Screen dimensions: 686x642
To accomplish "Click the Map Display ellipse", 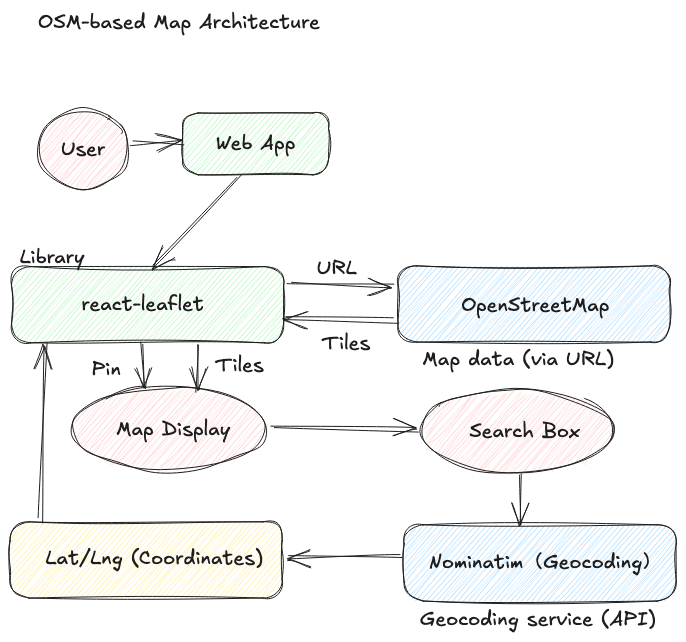I will (x=169, y=429).
